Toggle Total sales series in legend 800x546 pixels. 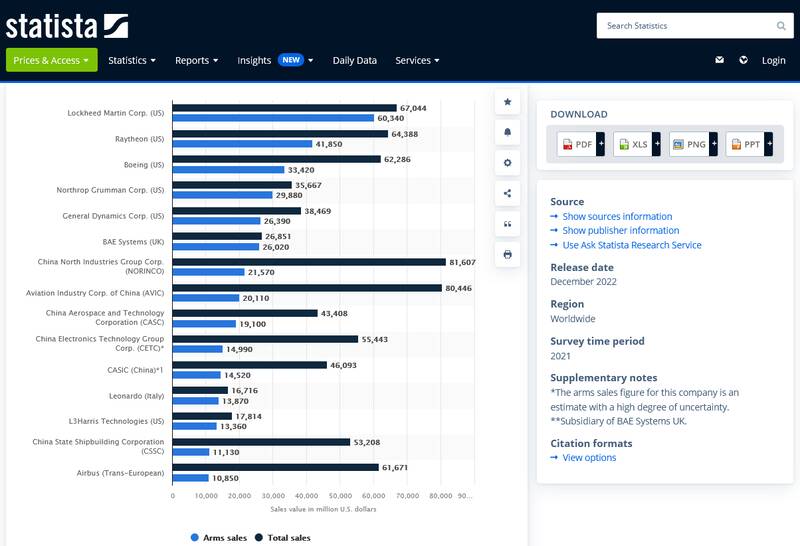[282, 538]
